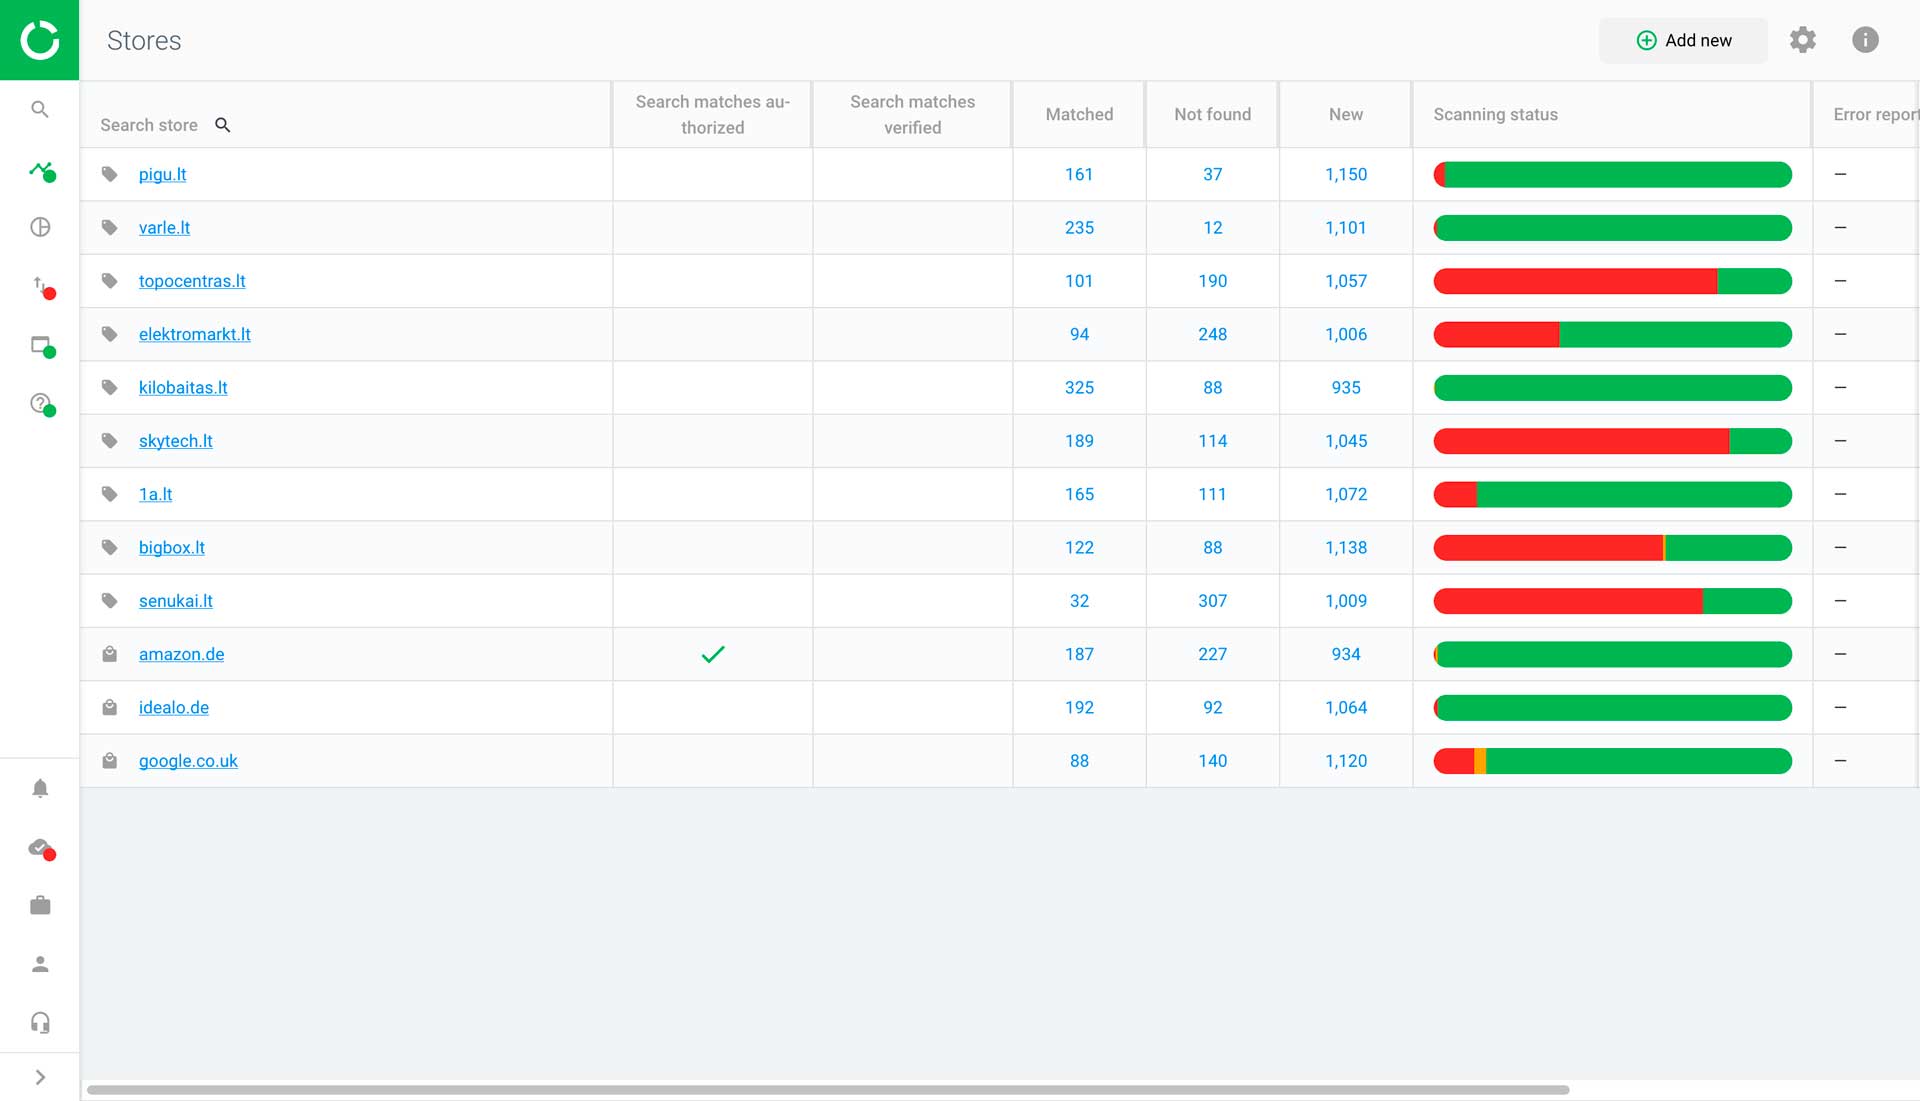Click the horizontal scrollbar at the bottom
1920x1101 pixels.
(828, 1089)
